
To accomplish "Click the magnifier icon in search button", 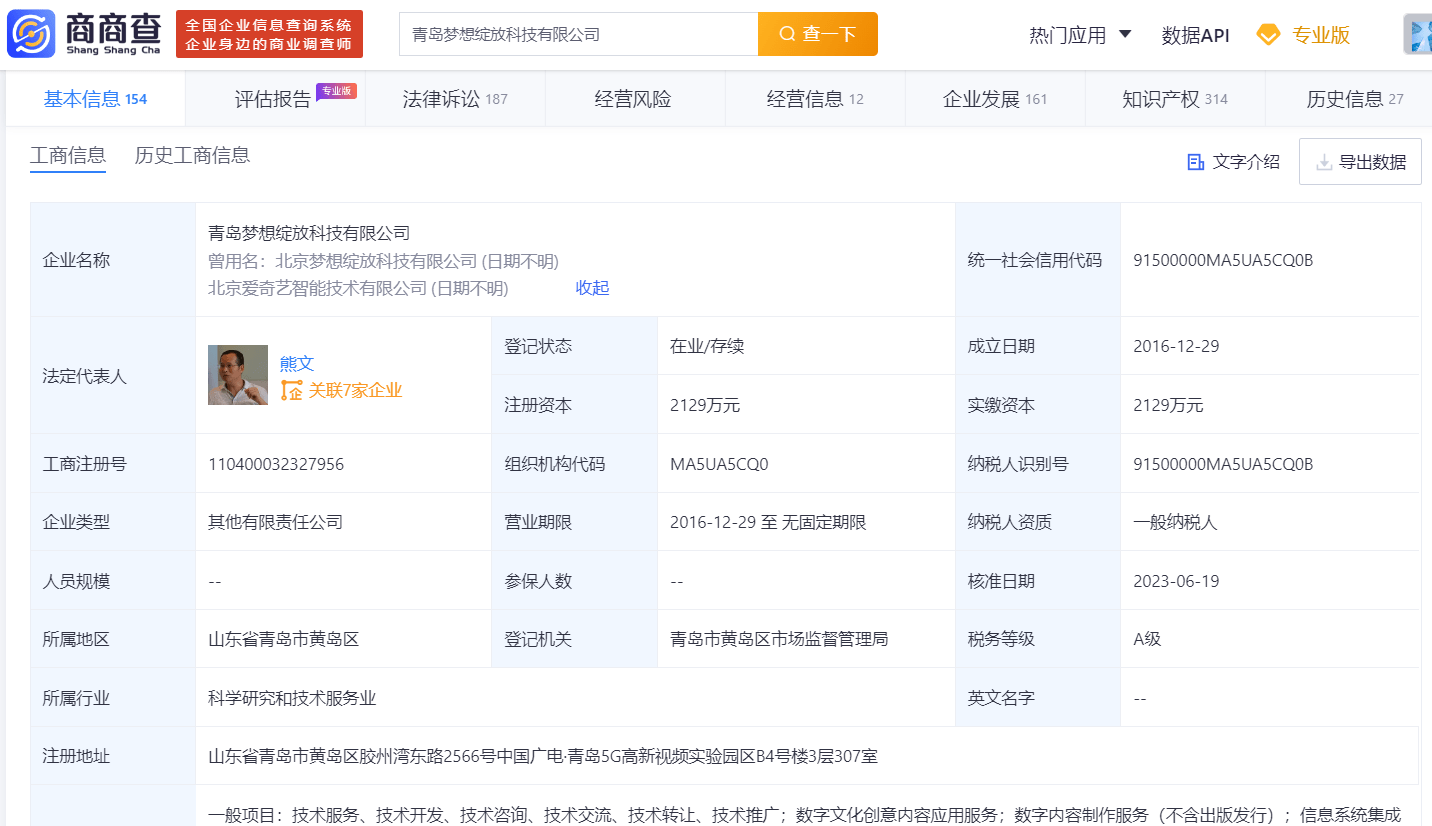I will pos(787,34).
